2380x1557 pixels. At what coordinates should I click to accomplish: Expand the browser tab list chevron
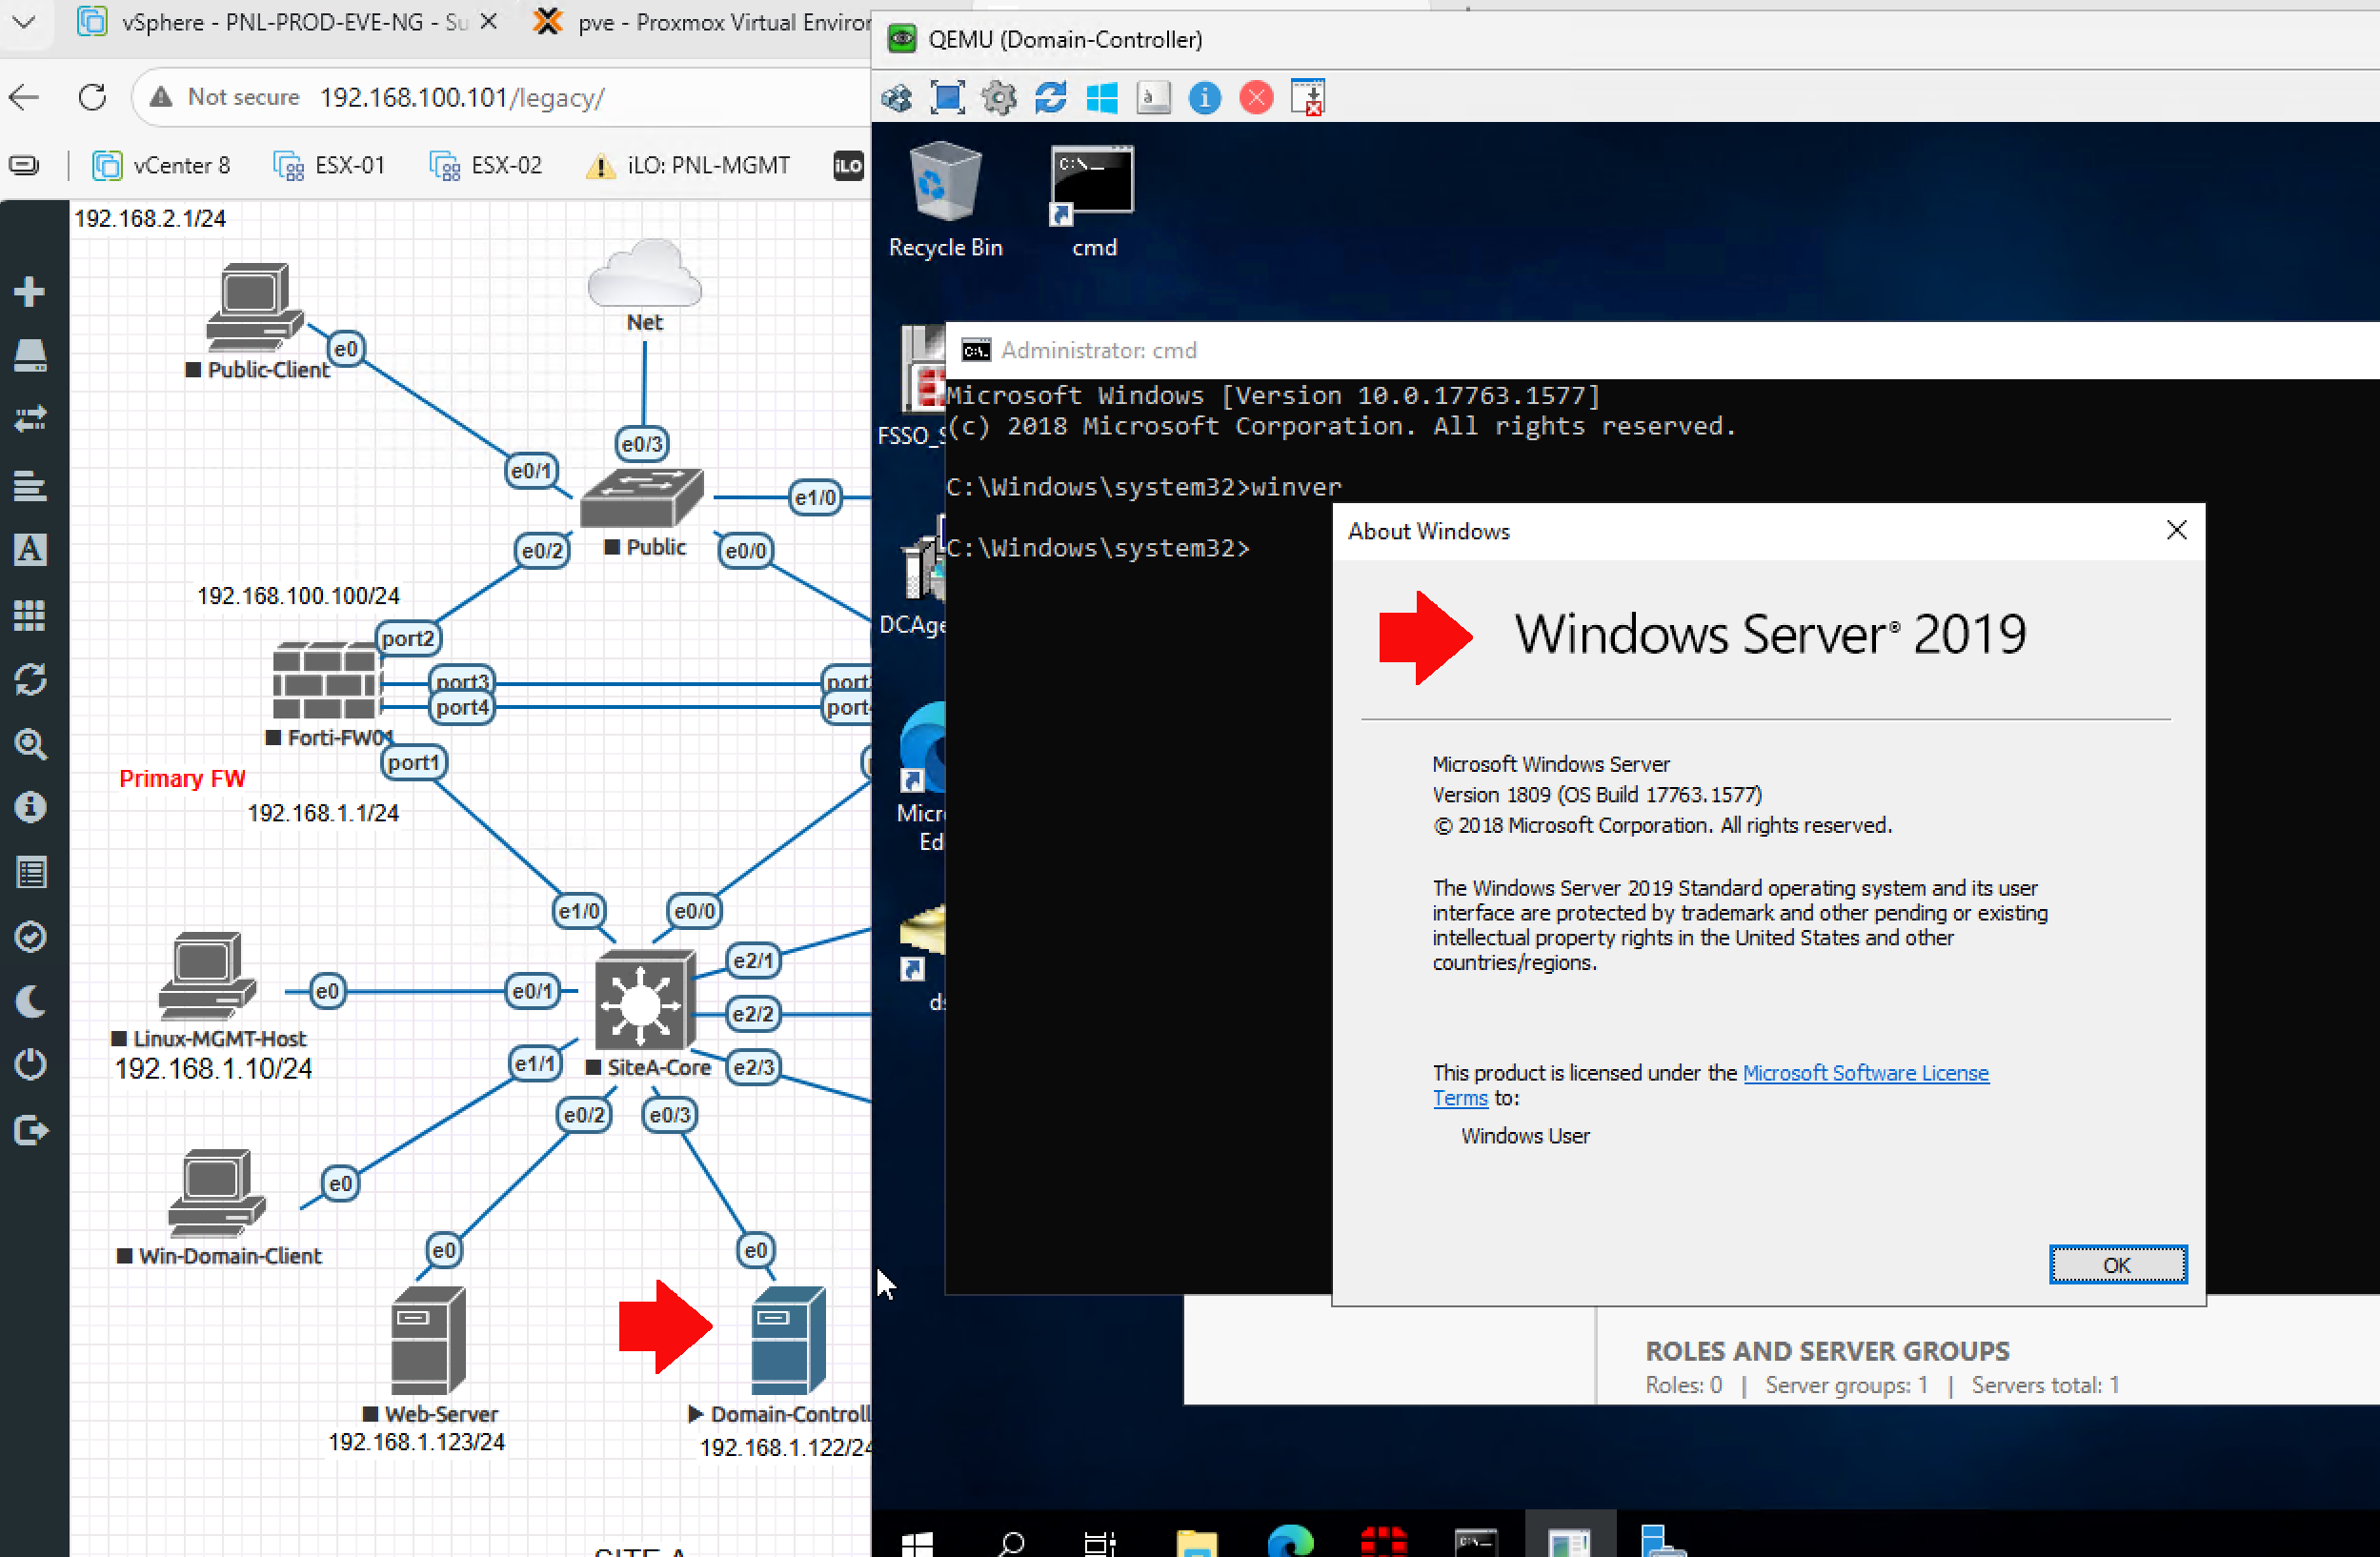[x=24, y=21]
